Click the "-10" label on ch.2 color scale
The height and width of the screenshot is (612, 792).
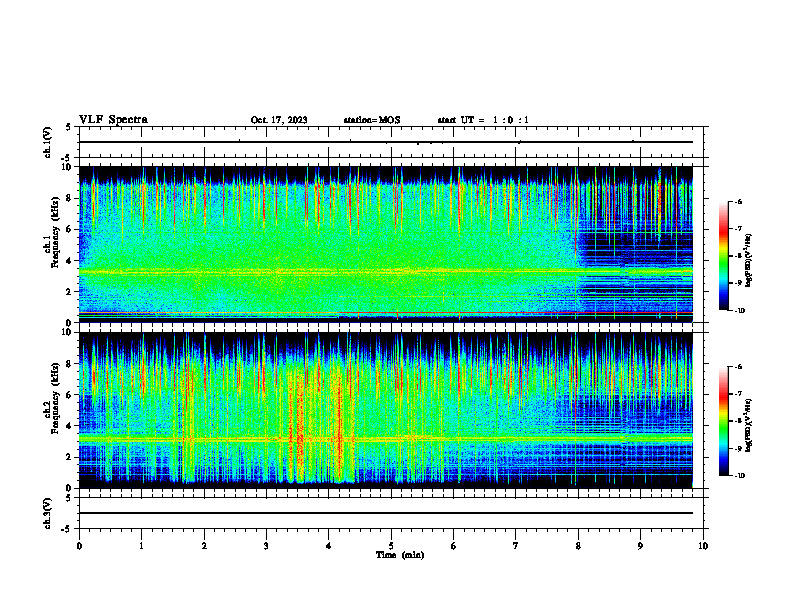[739, 476]
